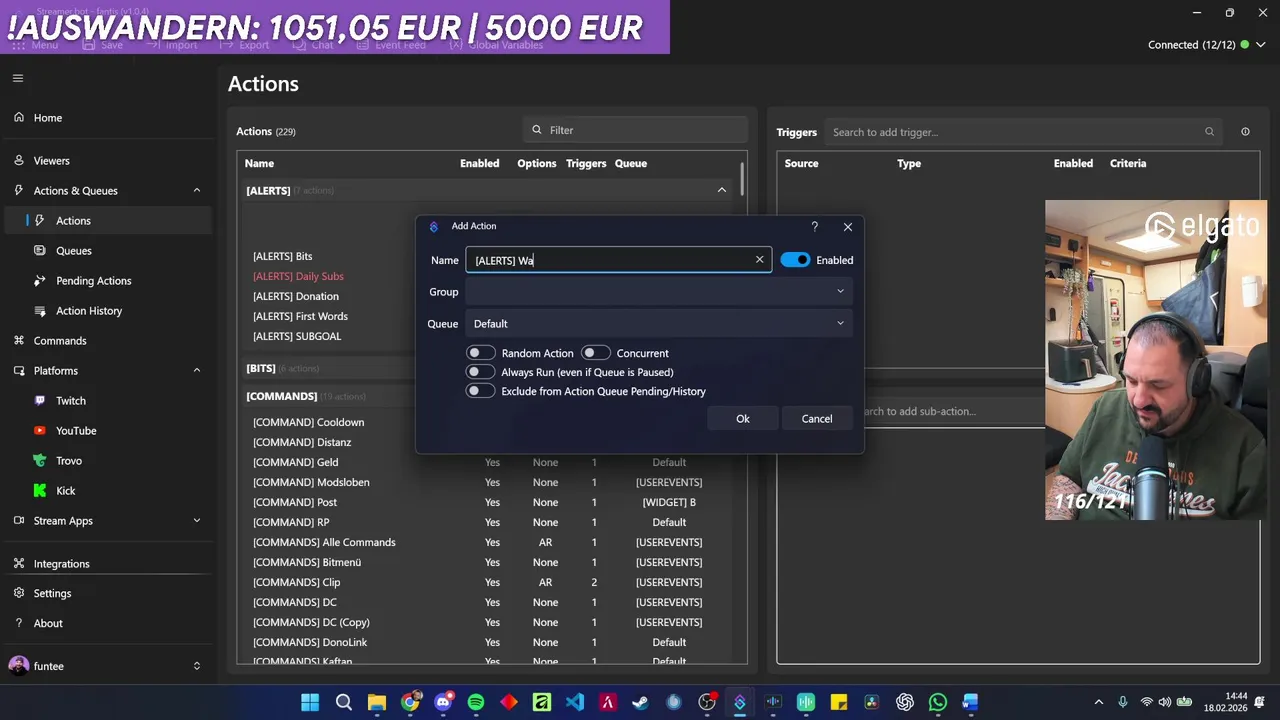Select the [ALERTS] First Words action
Screen dimensions: 1280x720
(300, 316)
